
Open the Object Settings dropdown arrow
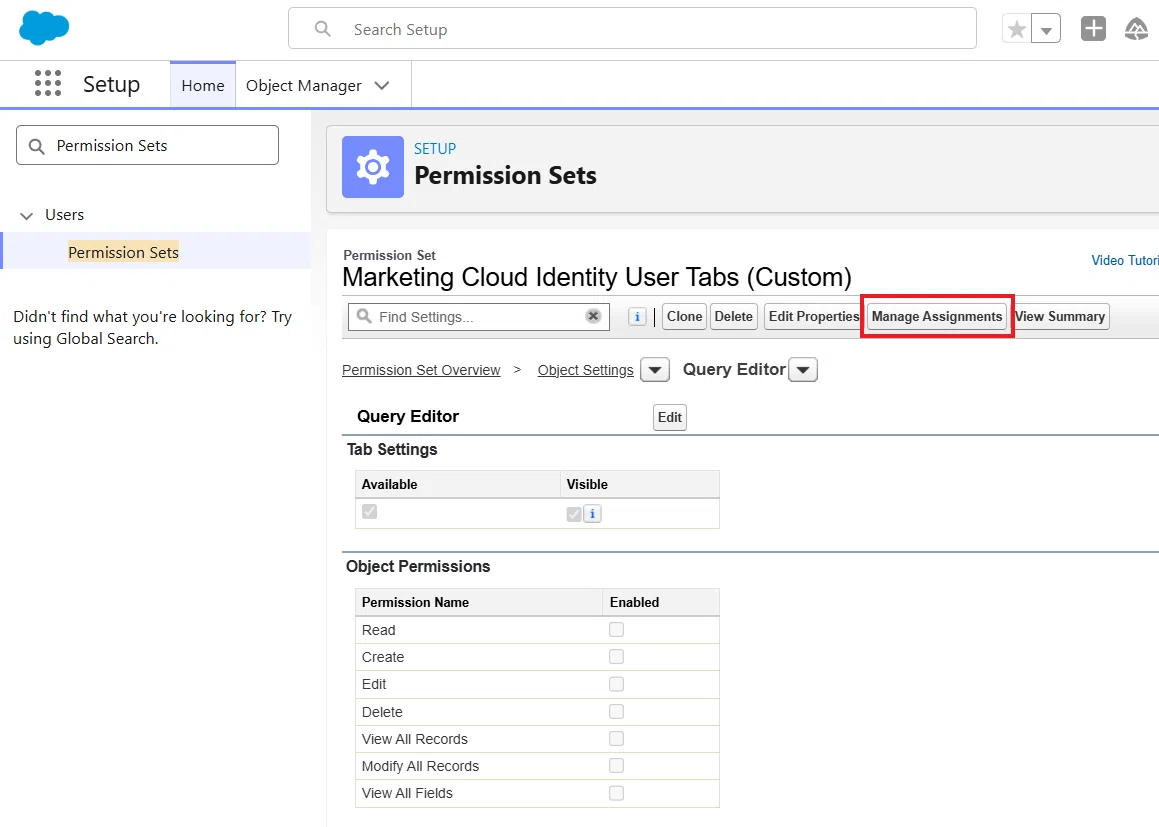pyautogui.click(x=655, y=370)
